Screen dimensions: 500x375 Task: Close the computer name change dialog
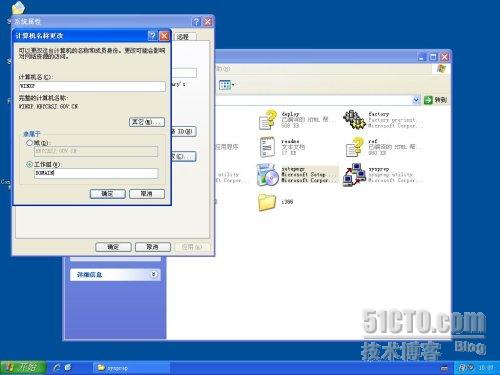click(x=164, y=36)
